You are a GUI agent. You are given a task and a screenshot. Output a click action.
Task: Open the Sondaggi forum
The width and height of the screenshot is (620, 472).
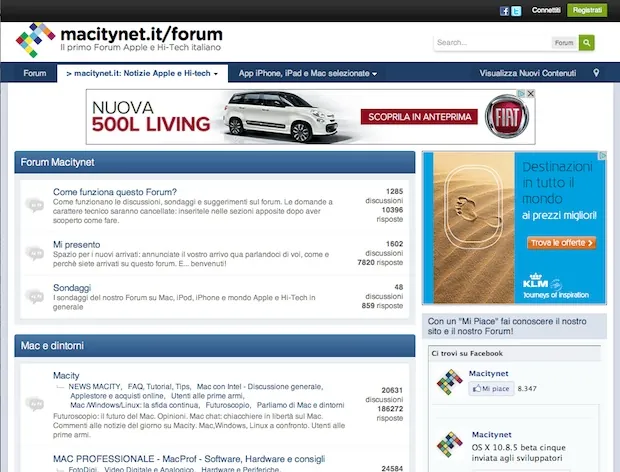pos(72,288)
